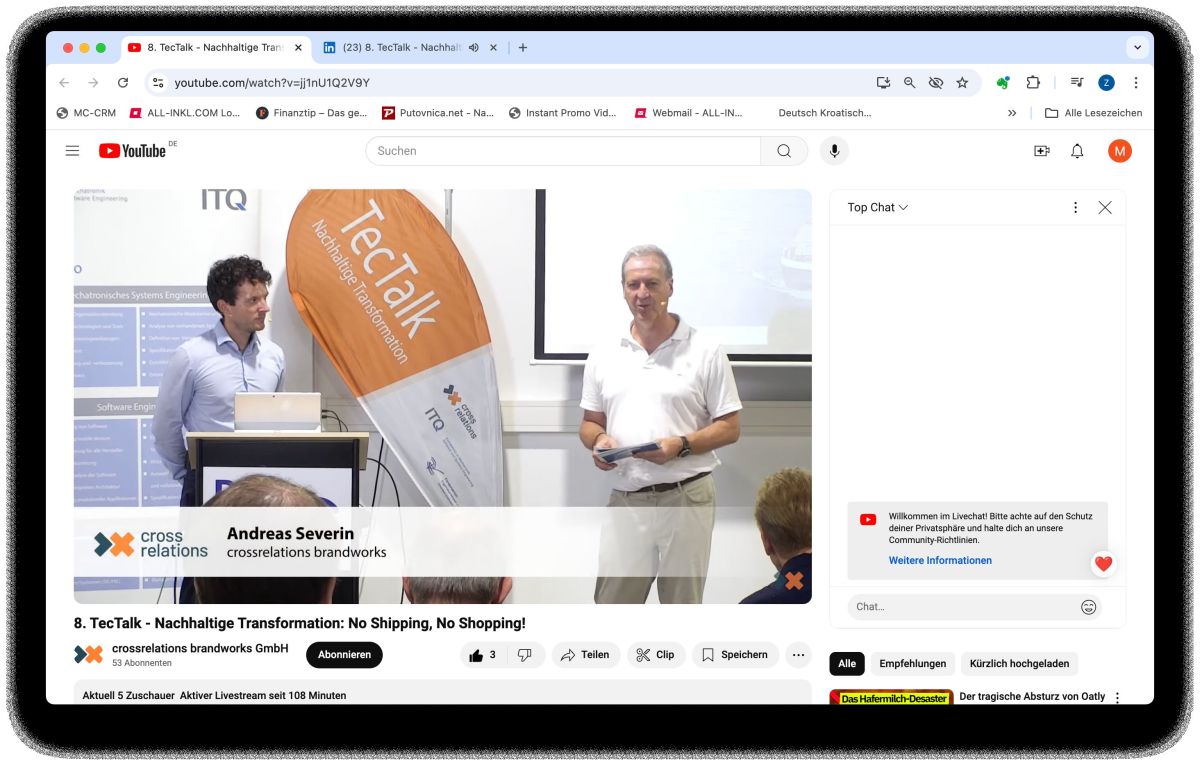Open the Create video icon

[1042, 151]
